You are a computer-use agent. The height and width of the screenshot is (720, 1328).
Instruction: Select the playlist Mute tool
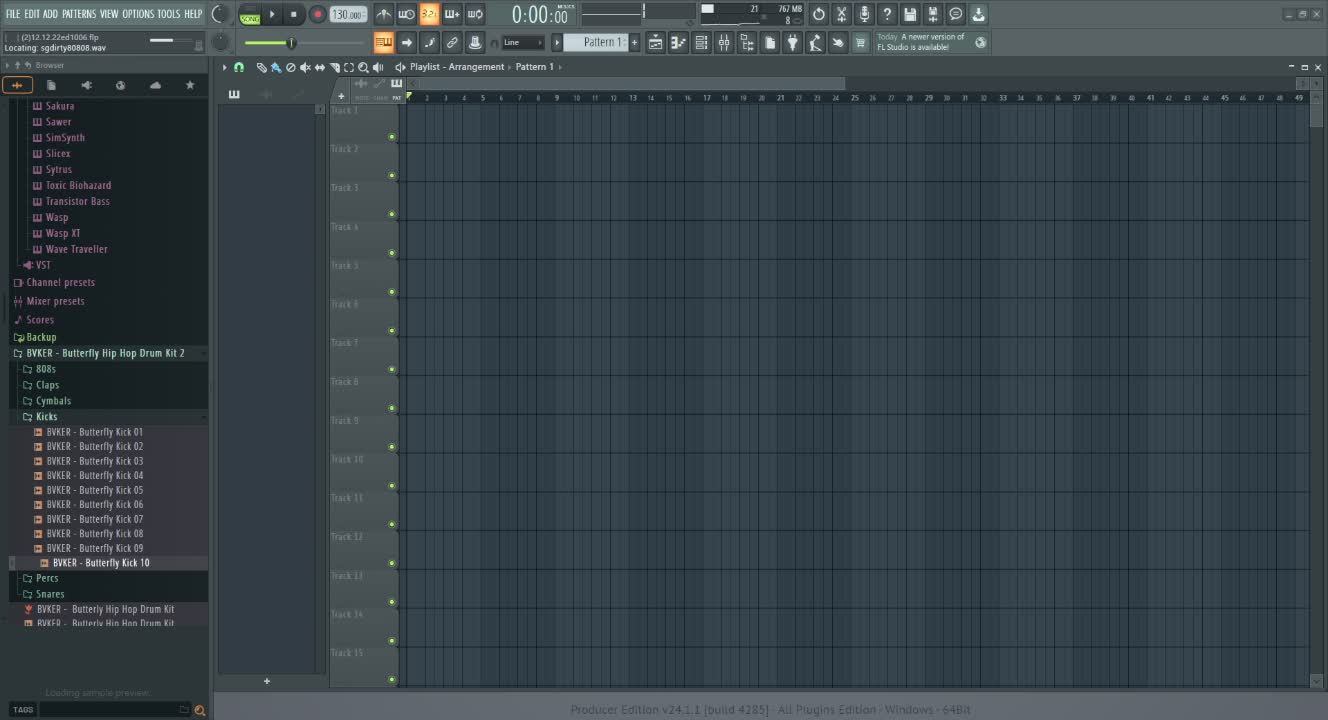[x=305, y=67]
